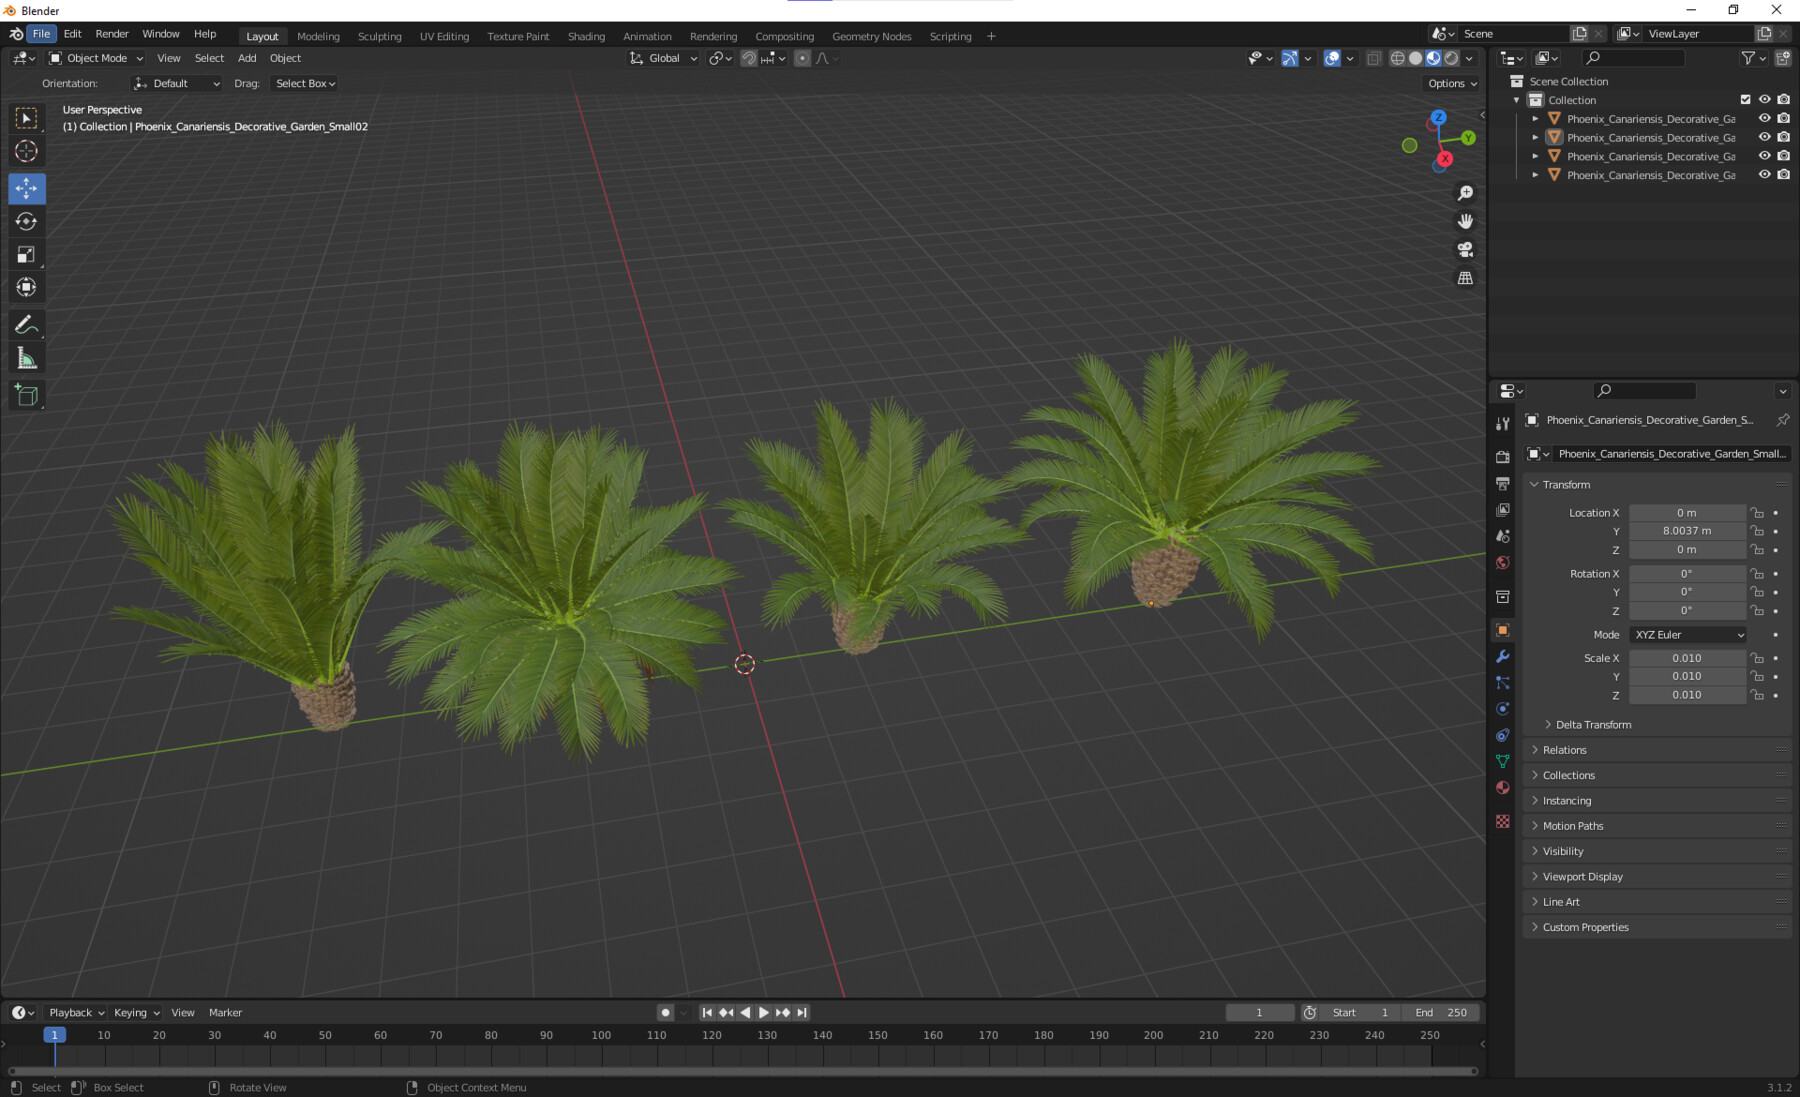
Task: Activate the Measure tool
Action: click(27, 356)
